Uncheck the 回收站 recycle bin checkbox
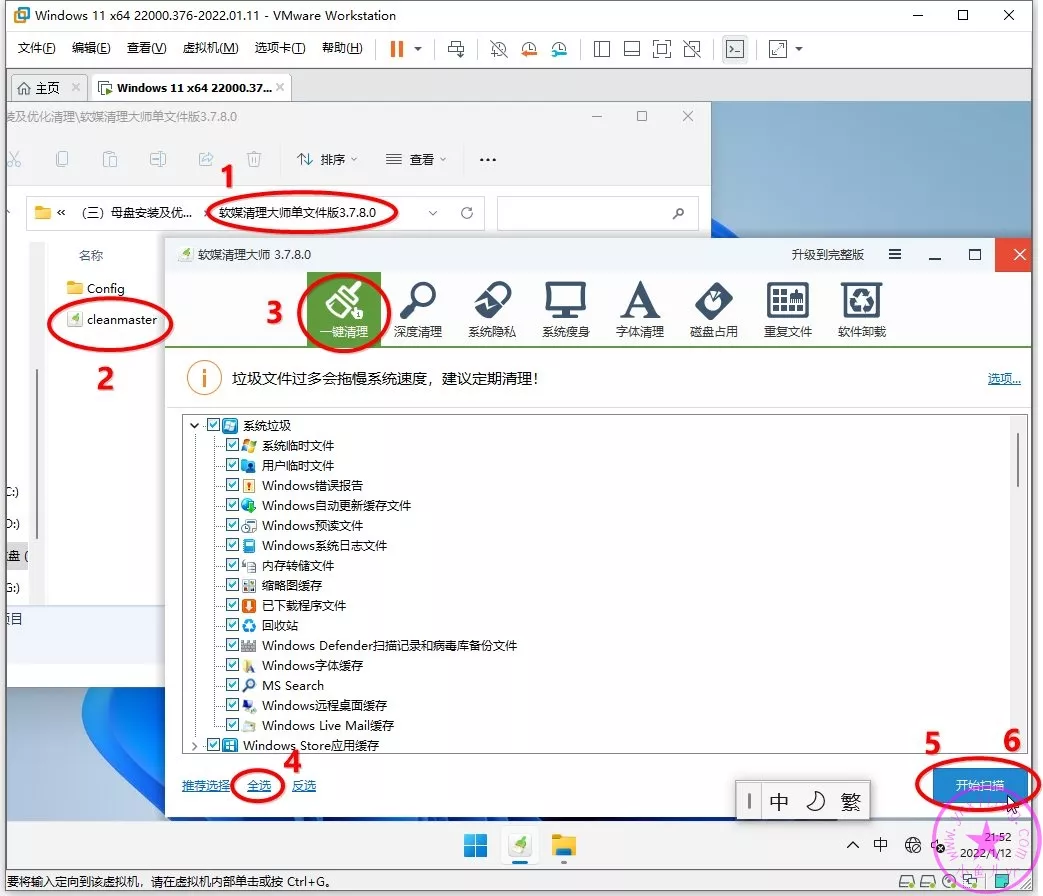The height and width of the screenshot is (896, 1043). [x=233, y=625]
